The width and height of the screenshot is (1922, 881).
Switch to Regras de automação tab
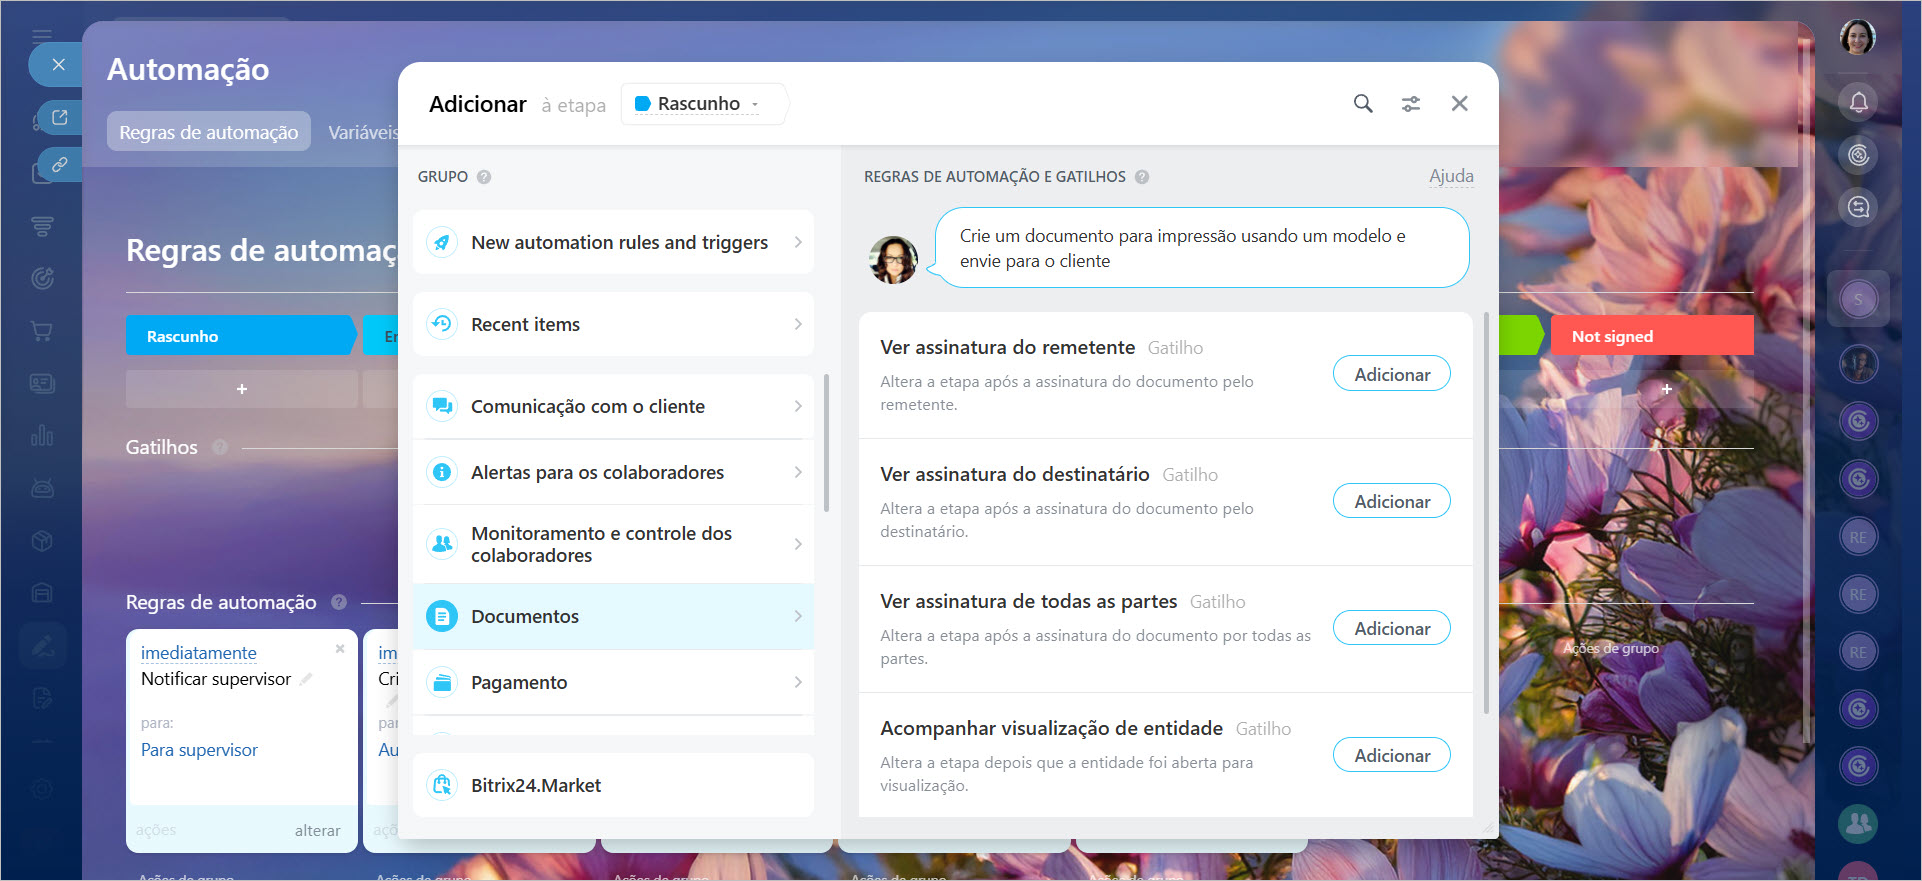(x=208, y=132)
